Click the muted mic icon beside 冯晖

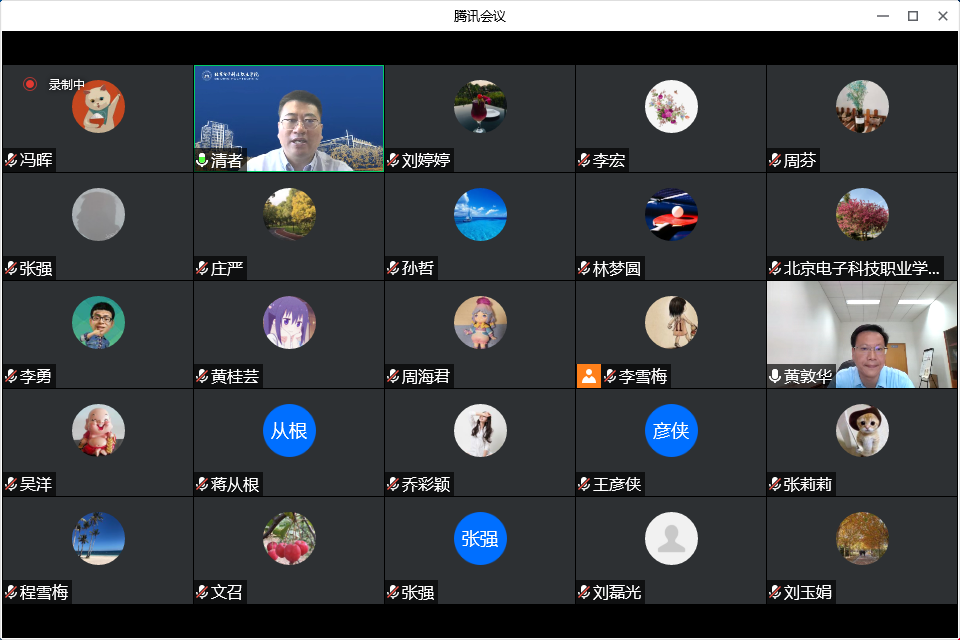pos(11,161)
